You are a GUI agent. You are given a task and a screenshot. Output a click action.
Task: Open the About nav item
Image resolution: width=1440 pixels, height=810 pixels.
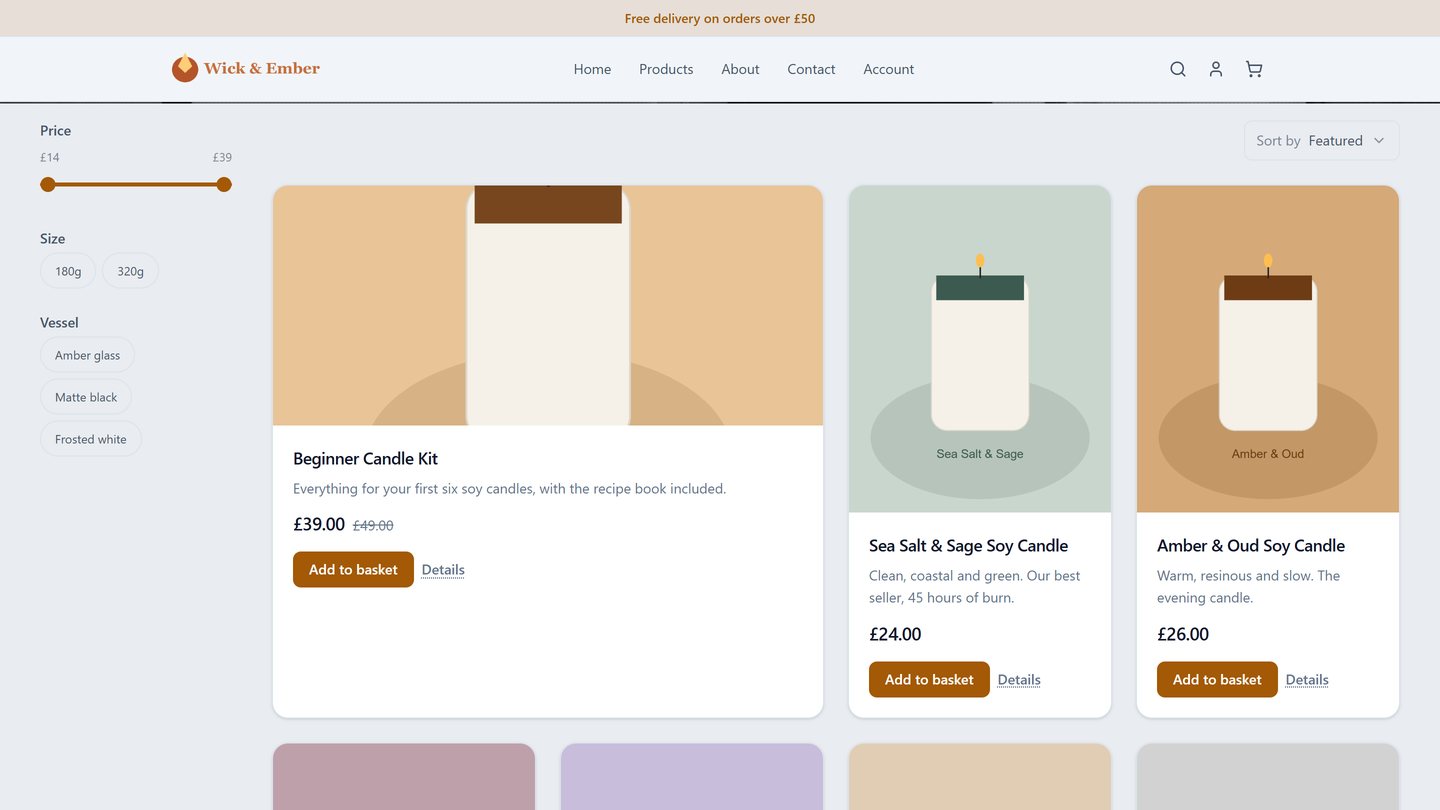tap(740, 69)
